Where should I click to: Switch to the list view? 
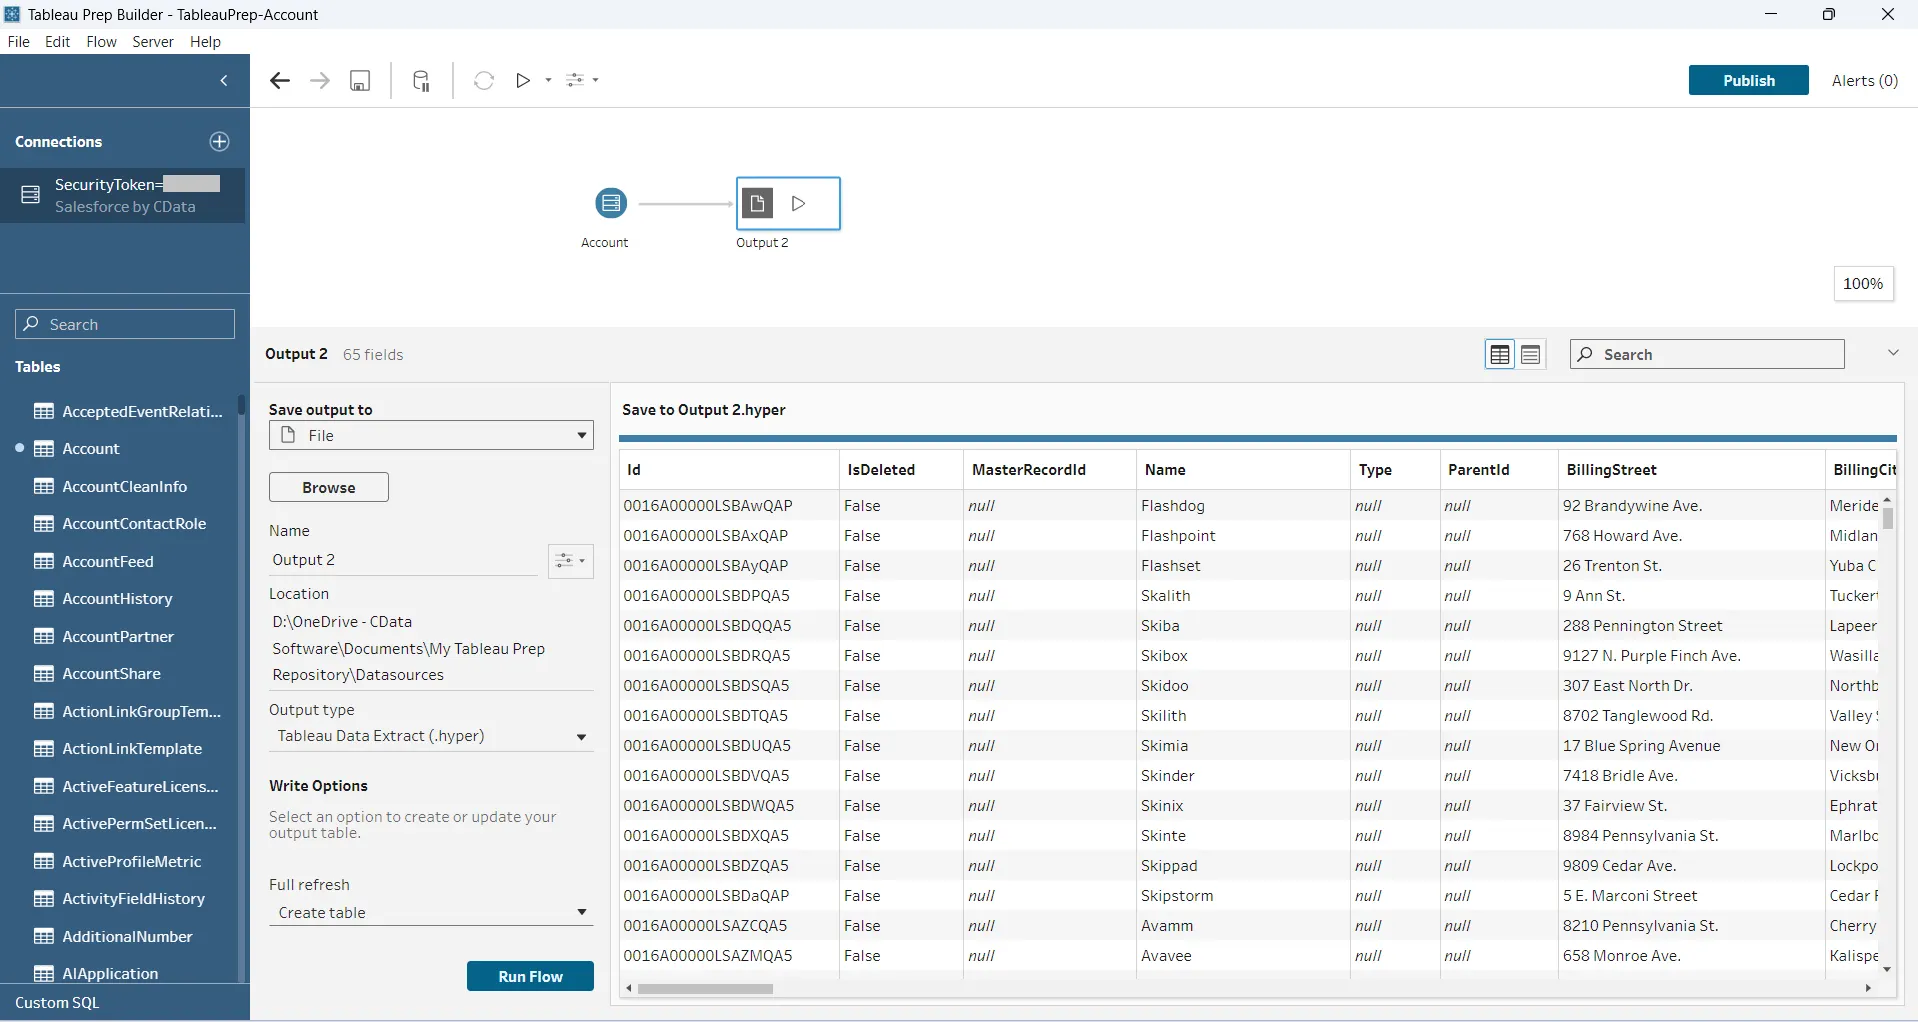[x=1530, y=355]
